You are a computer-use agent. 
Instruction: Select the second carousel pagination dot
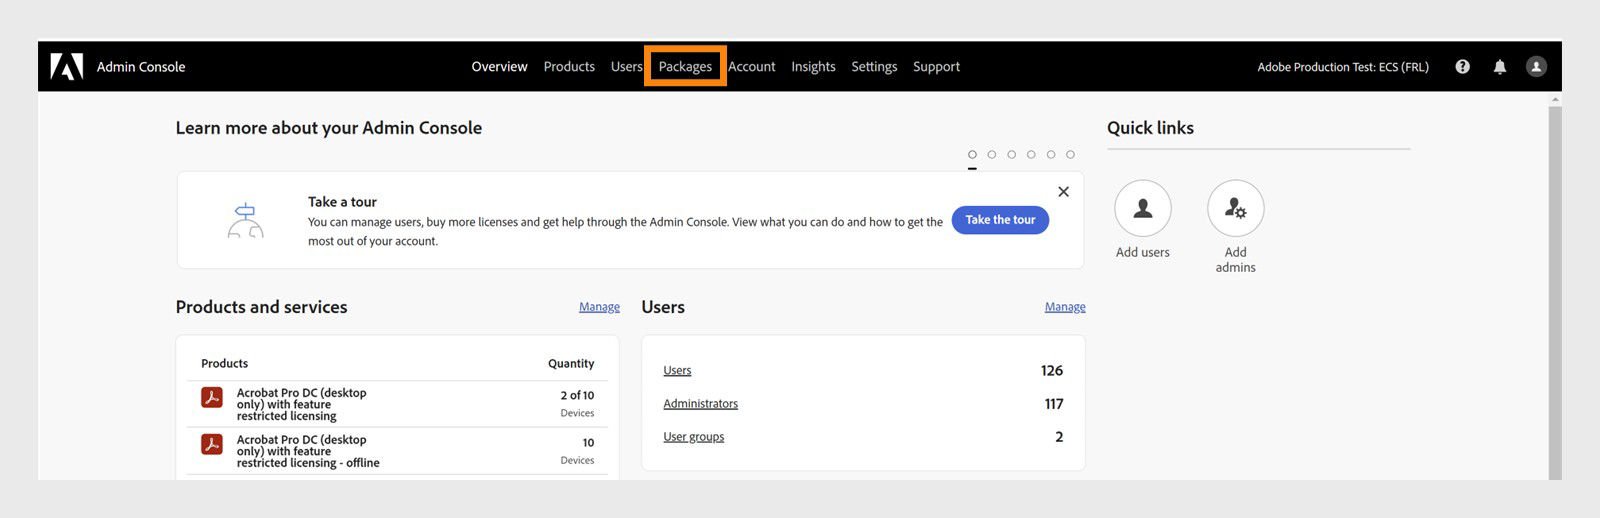click(992, 154)
